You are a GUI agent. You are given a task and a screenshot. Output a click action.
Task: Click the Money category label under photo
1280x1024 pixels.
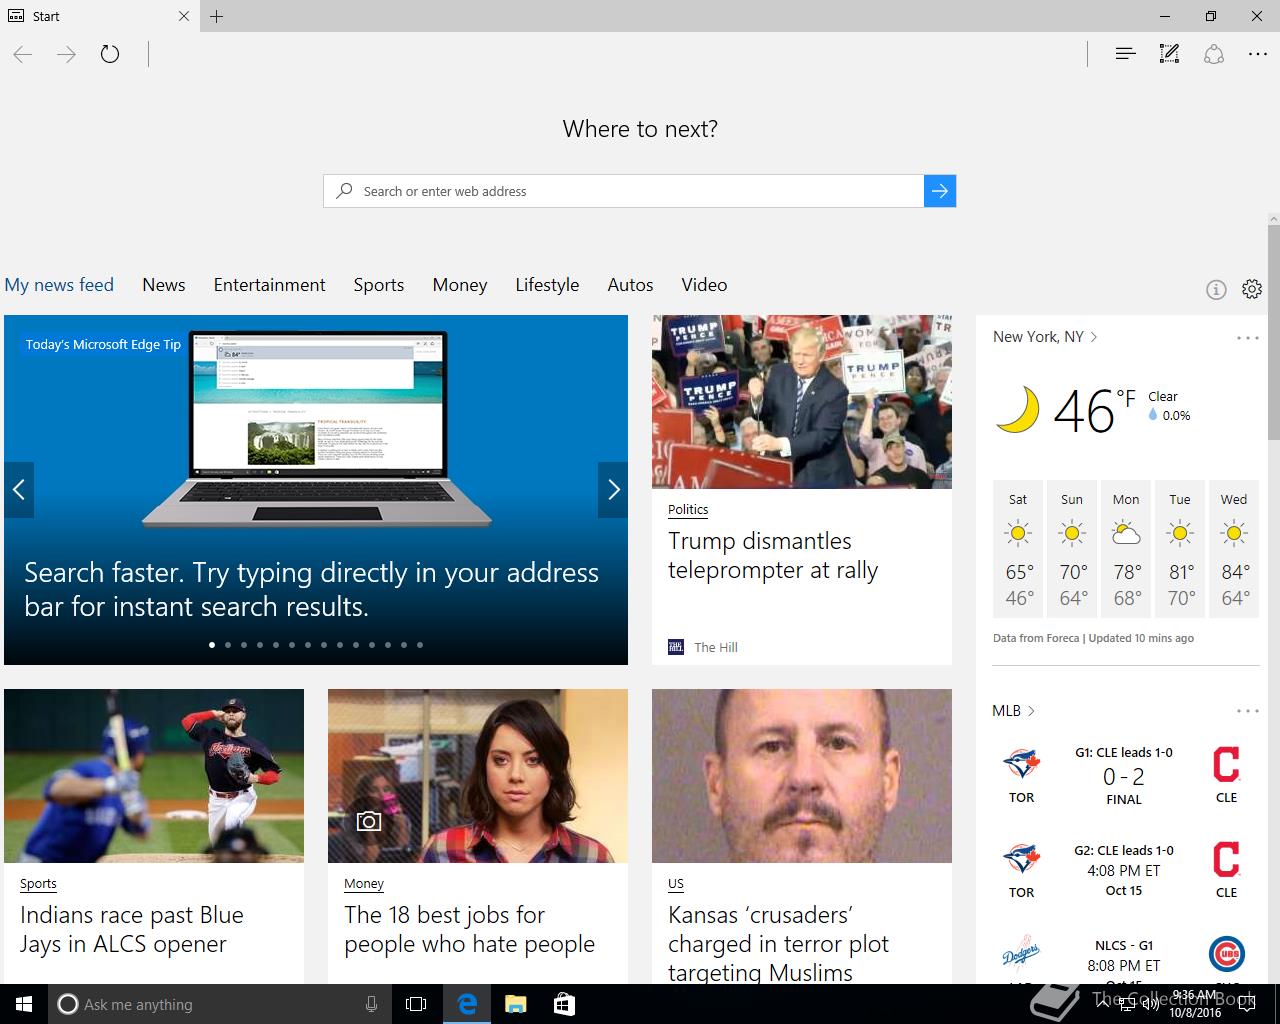point(364,883)
